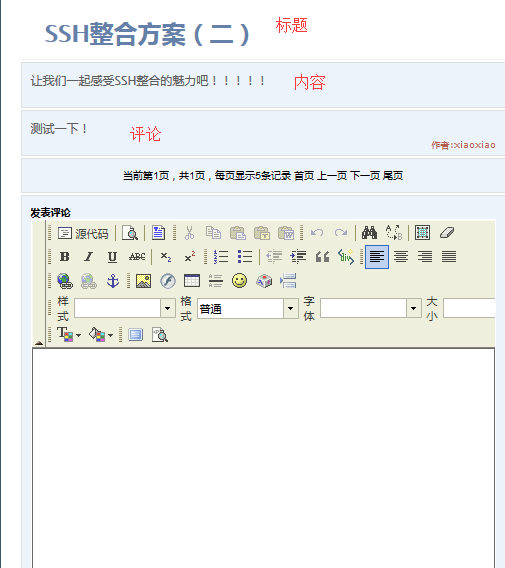Select Align Right justification

[425, 257]
